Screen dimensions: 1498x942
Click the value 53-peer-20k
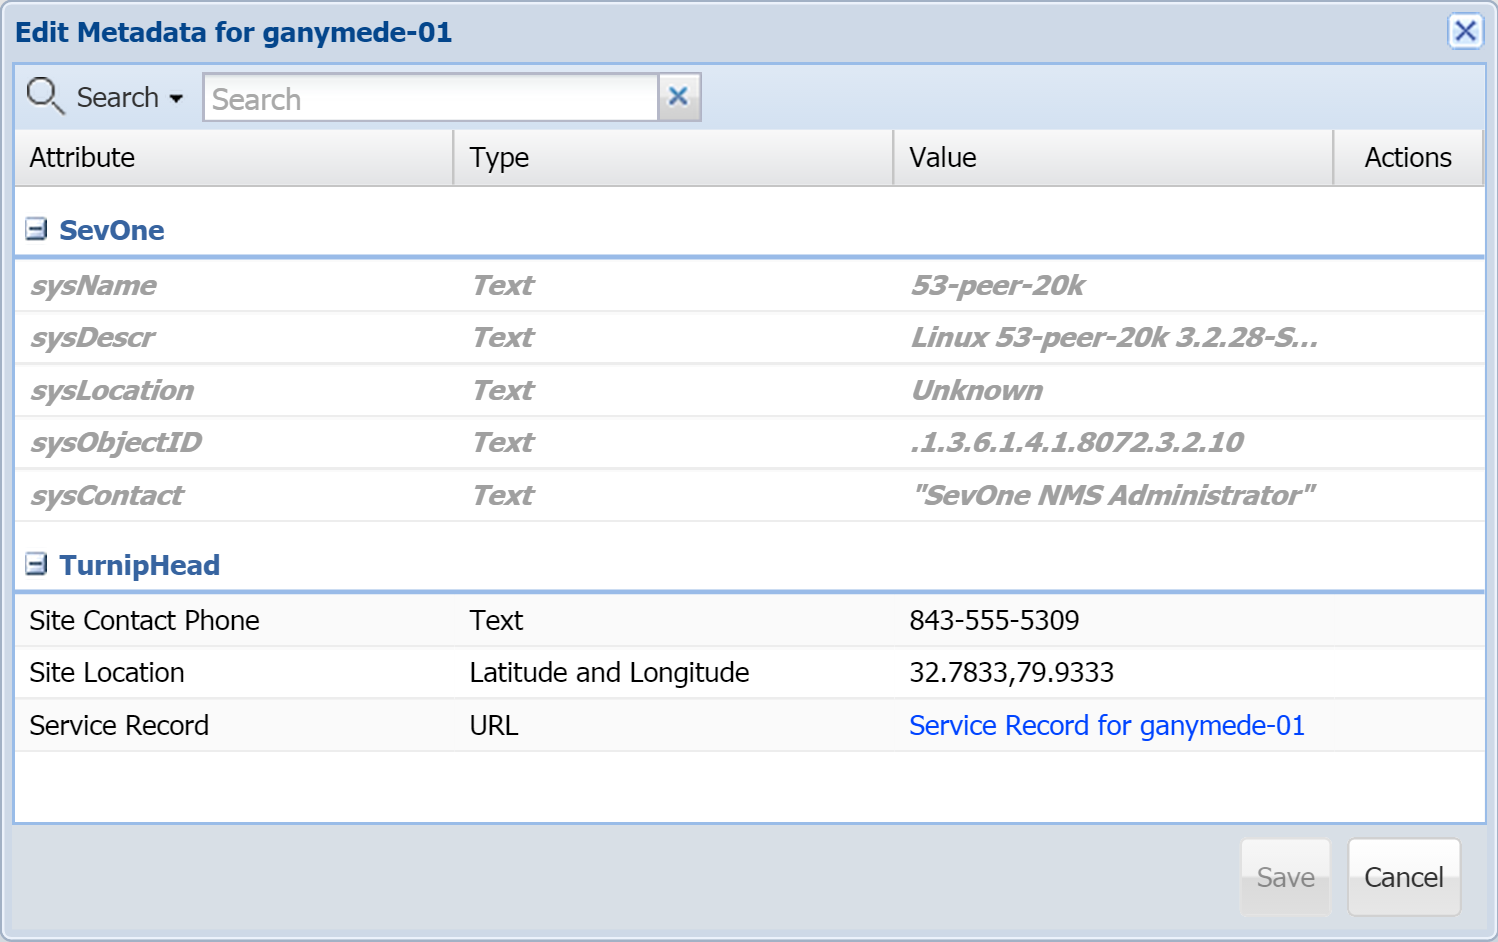coord(997,286)
